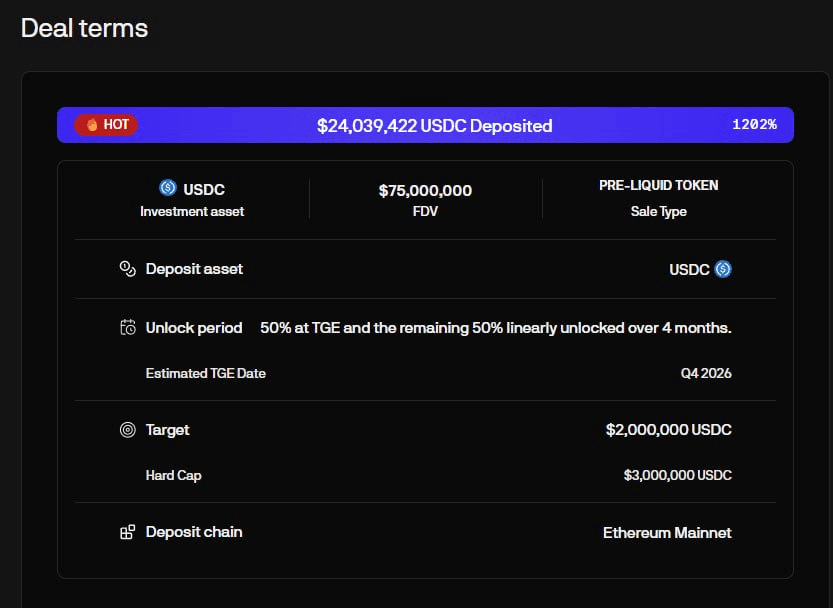Image resolution: width=833 pixels, height=608 pixels.
Task: Click the USDC logo in Deposit asset row
Action: click(723, 269)
